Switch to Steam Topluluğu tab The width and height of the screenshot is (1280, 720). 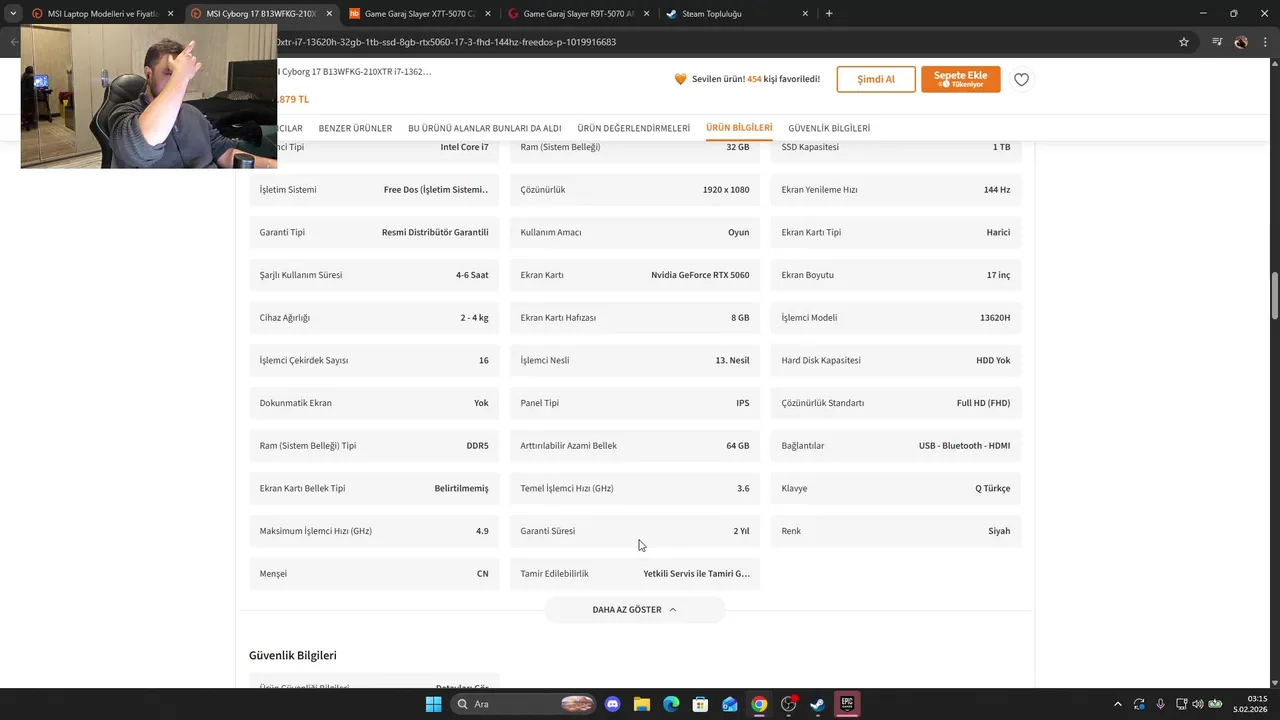pos(738,14)
